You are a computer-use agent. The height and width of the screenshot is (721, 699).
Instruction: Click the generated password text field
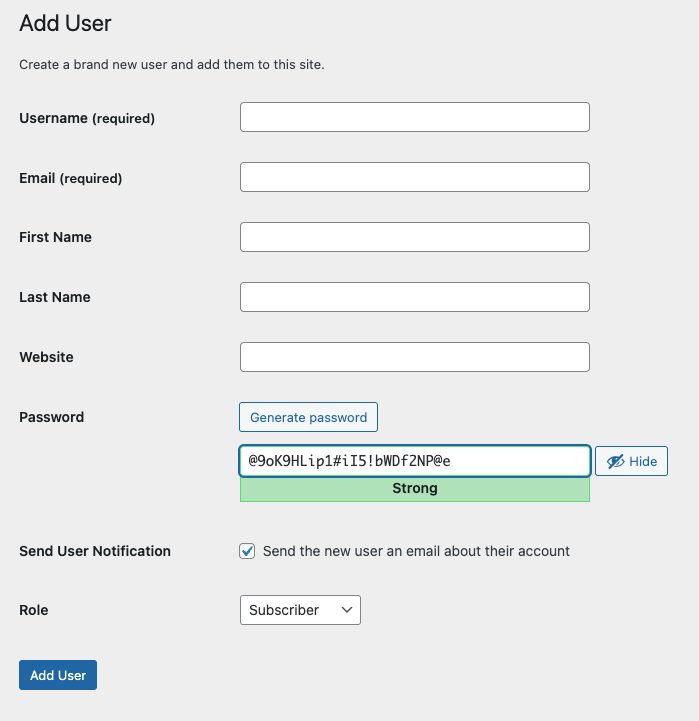[x=415, y=461]
